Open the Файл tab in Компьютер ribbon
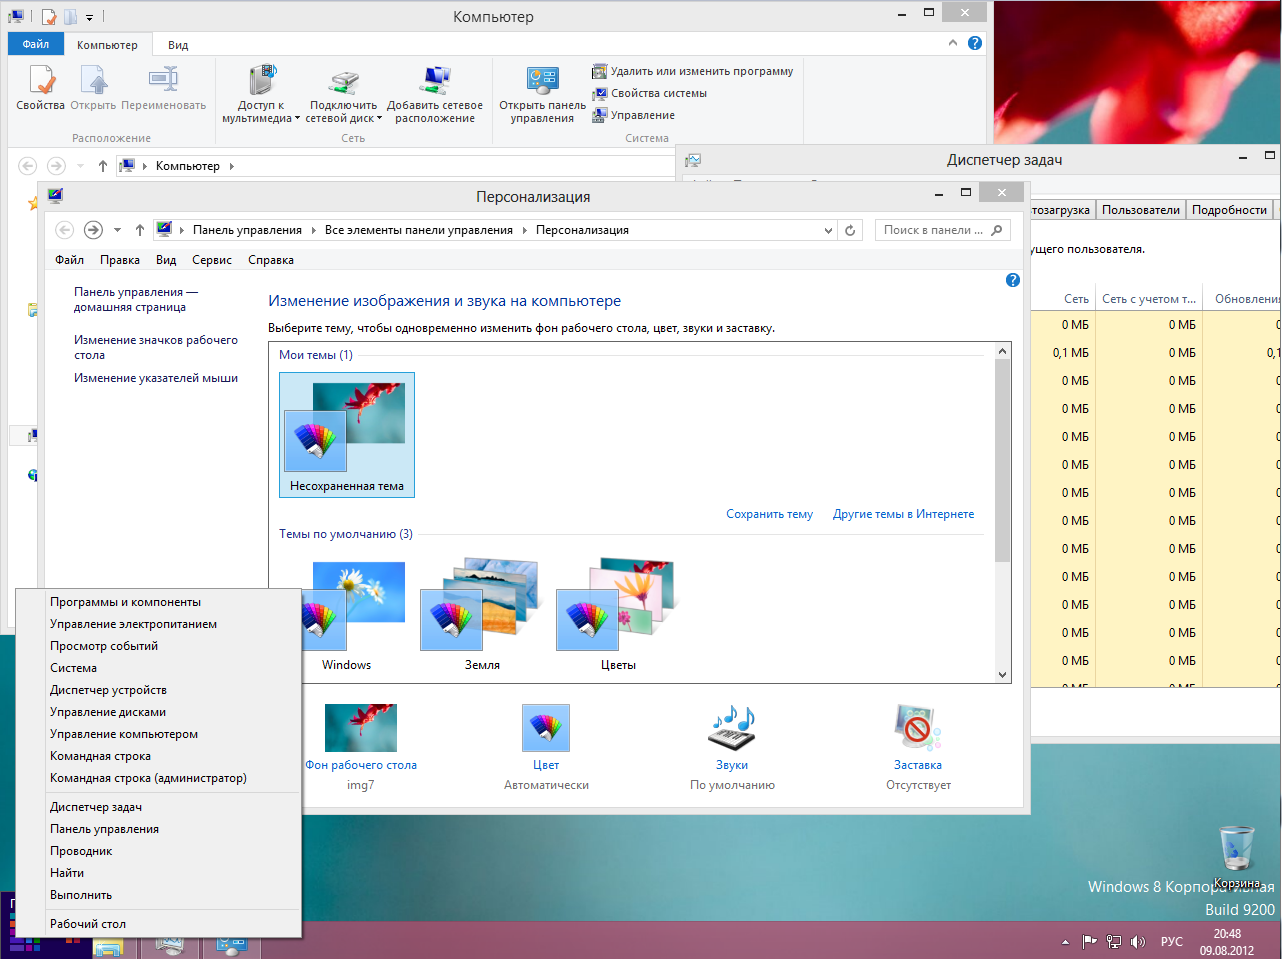The image size is (1282, 959). tap(36, 44)
